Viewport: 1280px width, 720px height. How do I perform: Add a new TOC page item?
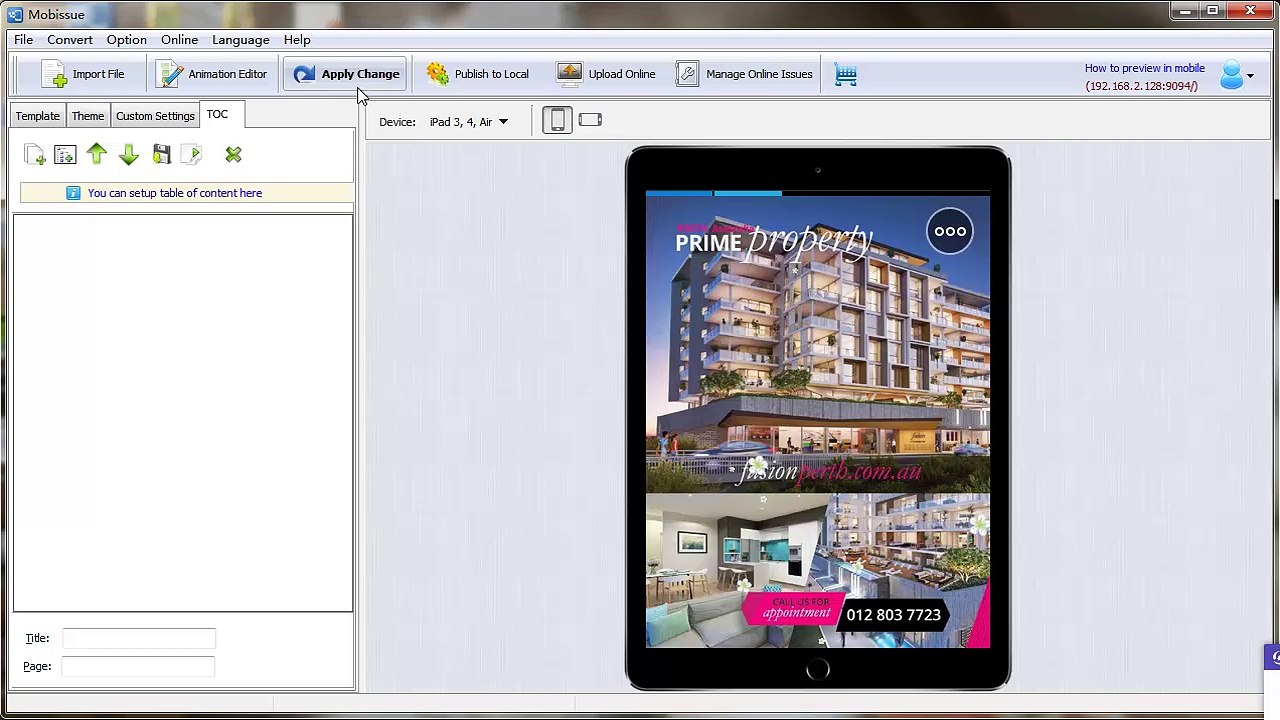35,155
